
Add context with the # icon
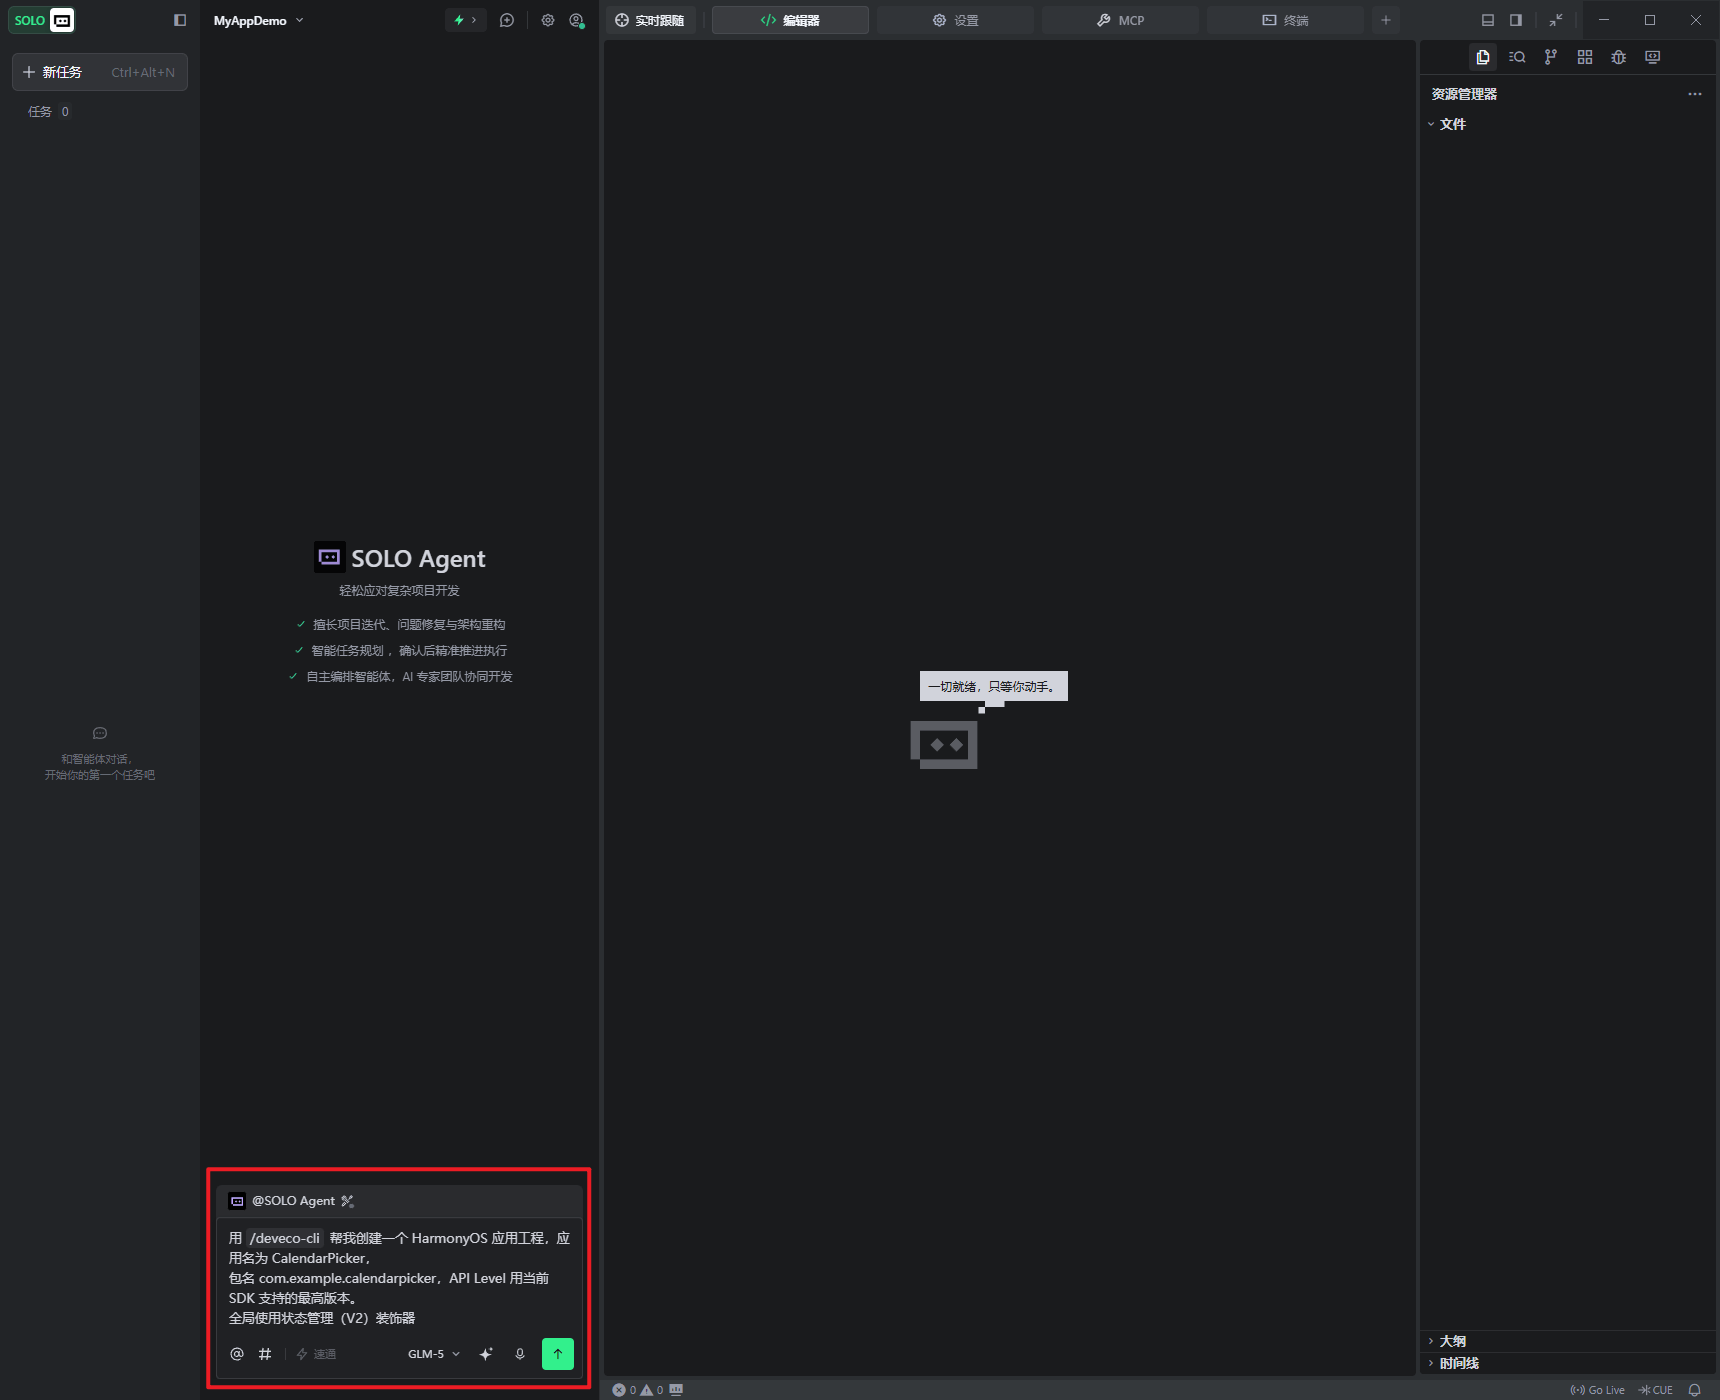(x=265, y=1354)
